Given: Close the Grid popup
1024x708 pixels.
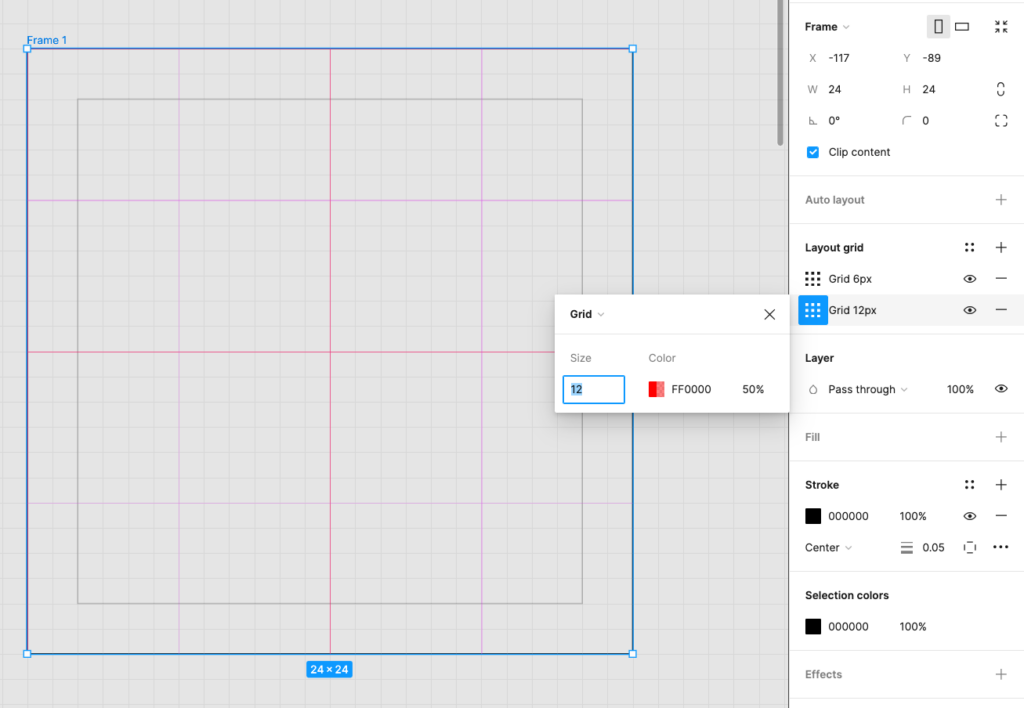Looking at the screenshot, I should point(769,314).
